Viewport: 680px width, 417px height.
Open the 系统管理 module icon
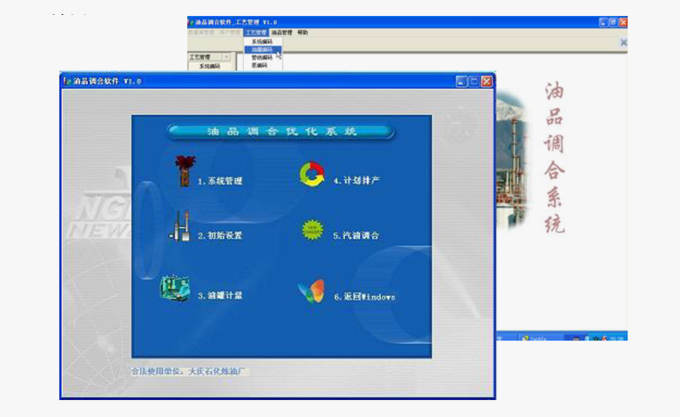pos(185,171)
